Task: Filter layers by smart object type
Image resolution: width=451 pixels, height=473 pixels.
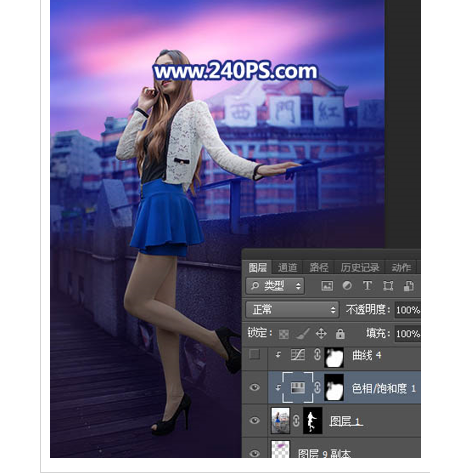Action: [409, 286]
